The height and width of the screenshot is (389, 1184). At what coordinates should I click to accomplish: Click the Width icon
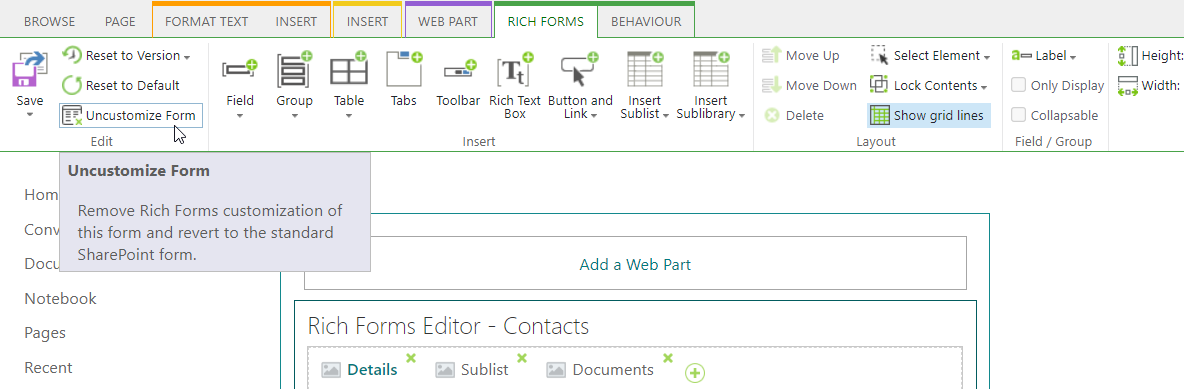click(1127, 85)
